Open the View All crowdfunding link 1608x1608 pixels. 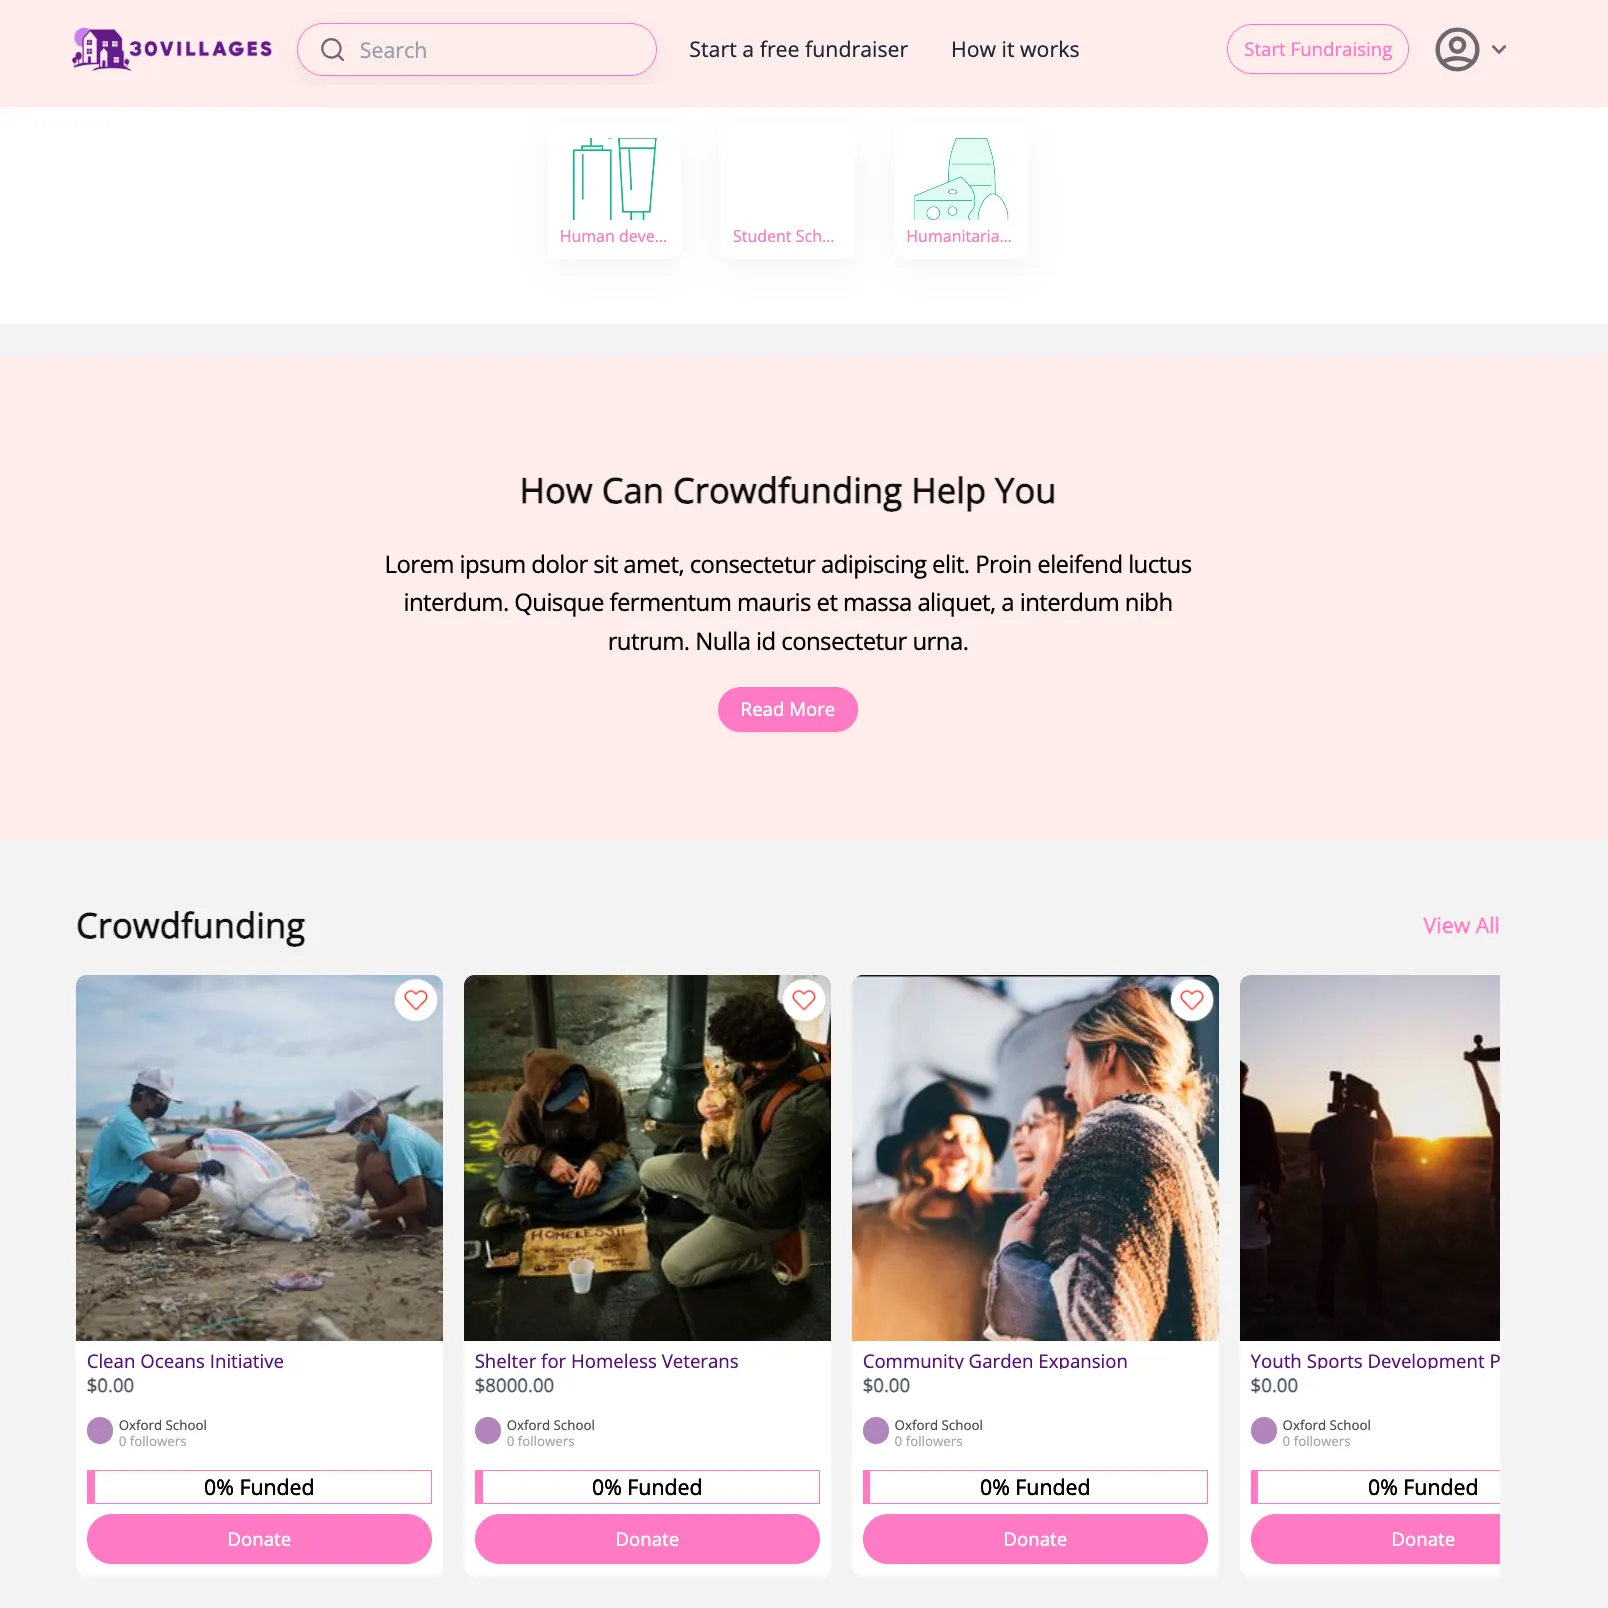click(x=1461, y=926)
